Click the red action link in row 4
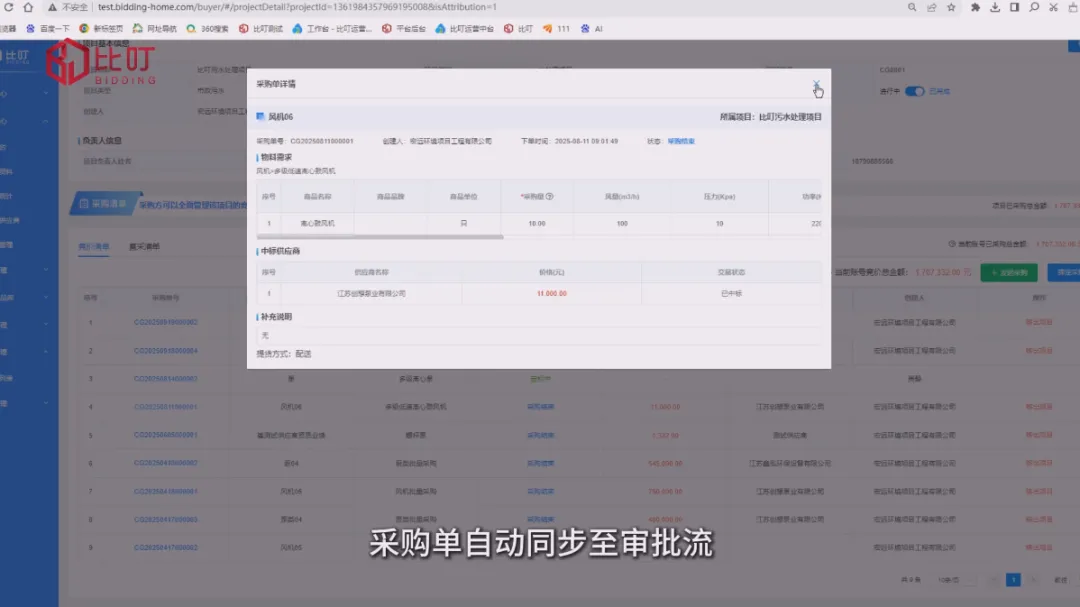 point(1039,407)
